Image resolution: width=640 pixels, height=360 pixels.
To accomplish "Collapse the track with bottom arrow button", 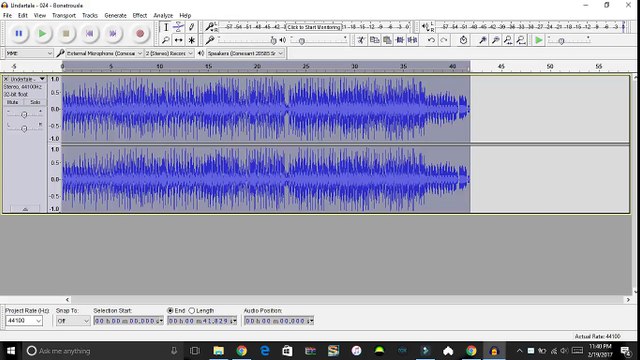I will click(25, 209).
